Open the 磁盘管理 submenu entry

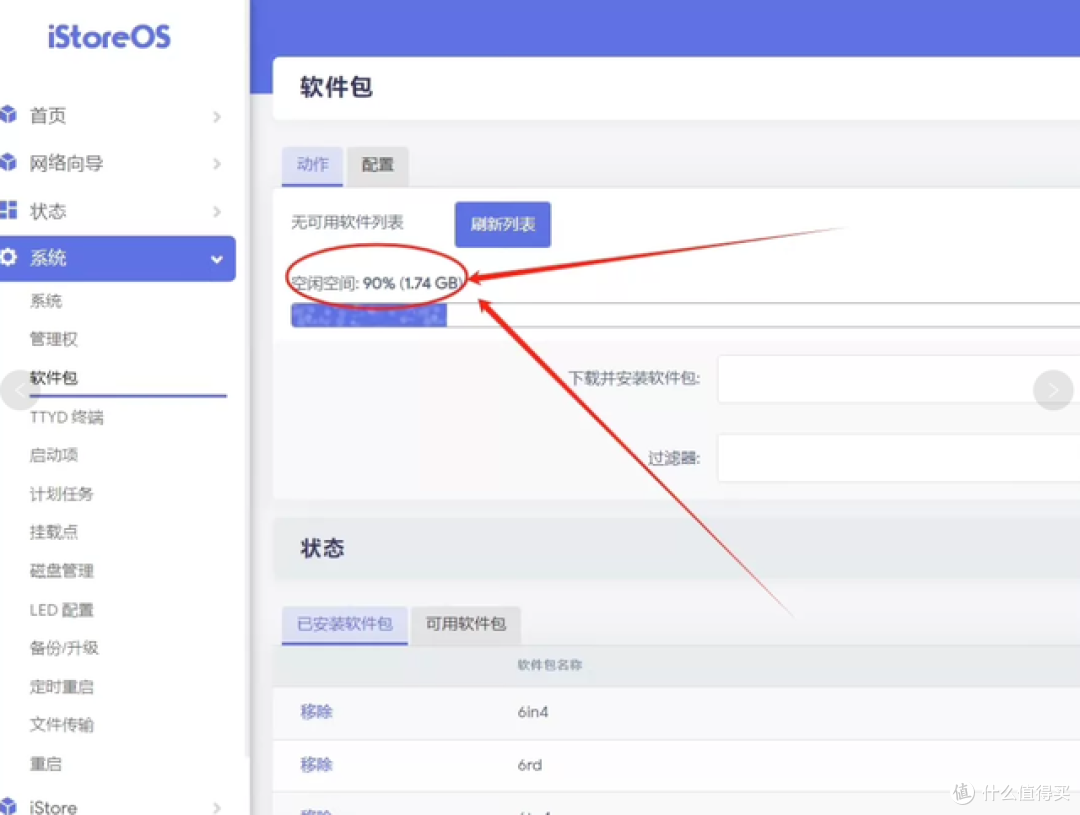point(61,570)
